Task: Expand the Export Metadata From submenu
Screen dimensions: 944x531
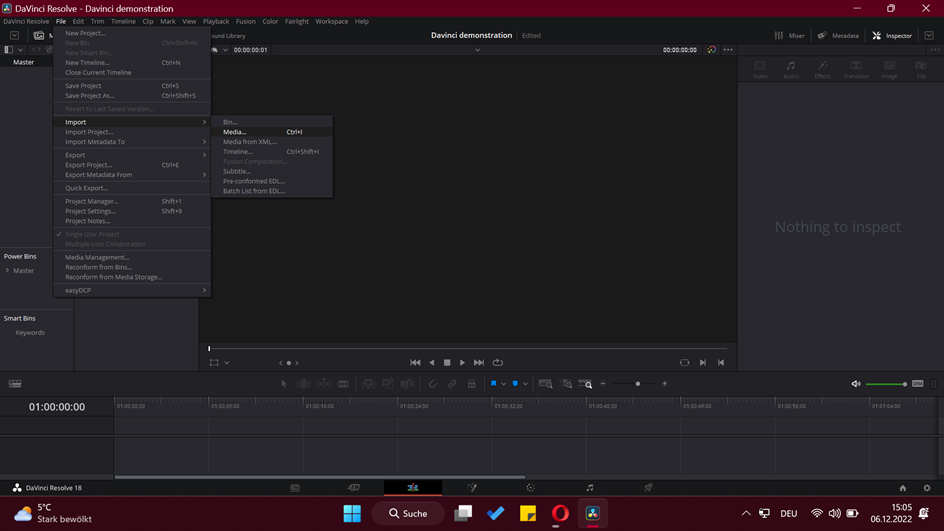Action: click(132, 175)
